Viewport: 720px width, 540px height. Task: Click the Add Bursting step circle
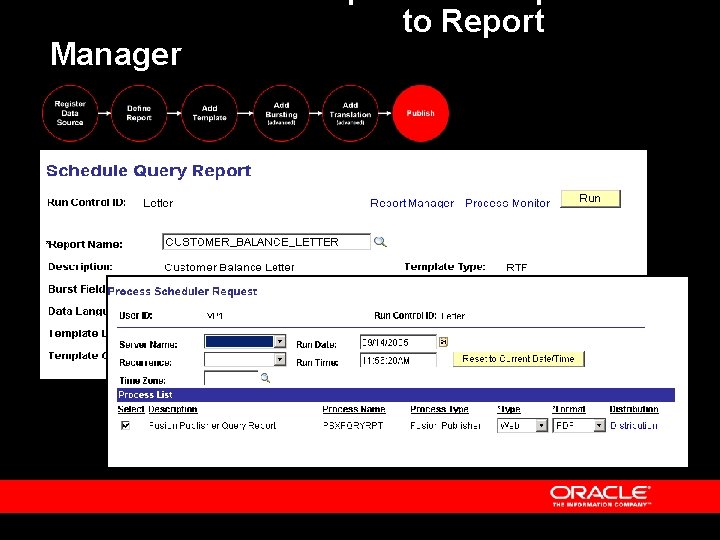pos(281,113)
